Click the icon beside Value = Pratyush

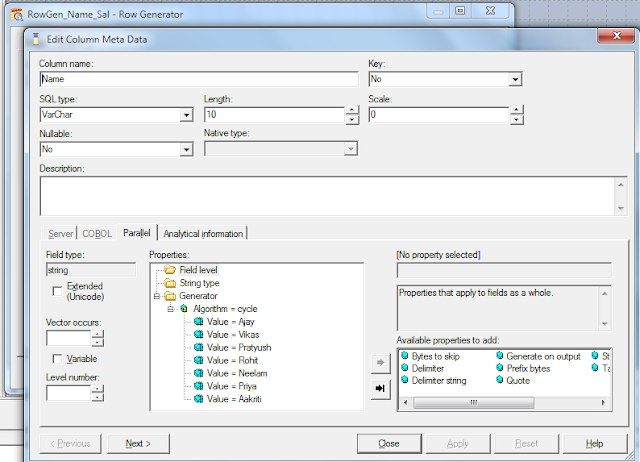[199, 347]
